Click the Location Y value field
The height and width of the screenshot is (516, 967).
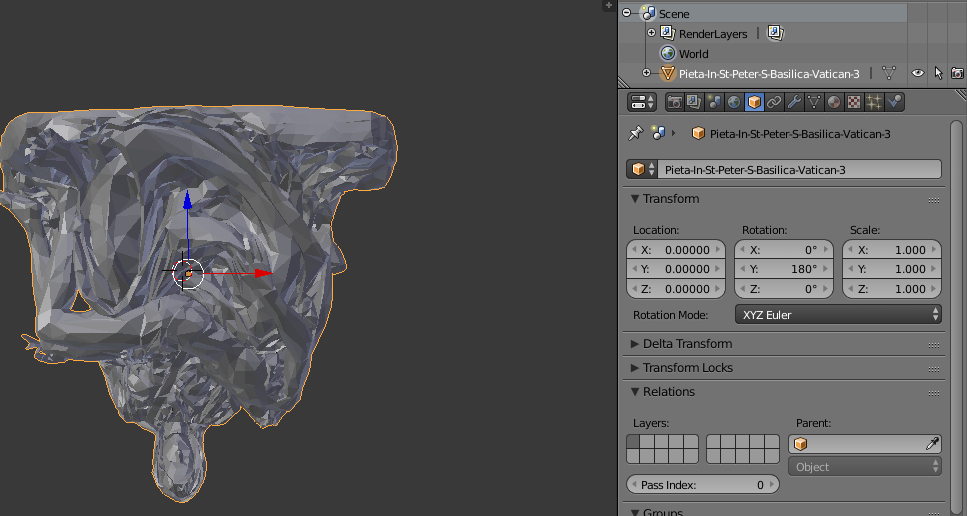point(676,269)
